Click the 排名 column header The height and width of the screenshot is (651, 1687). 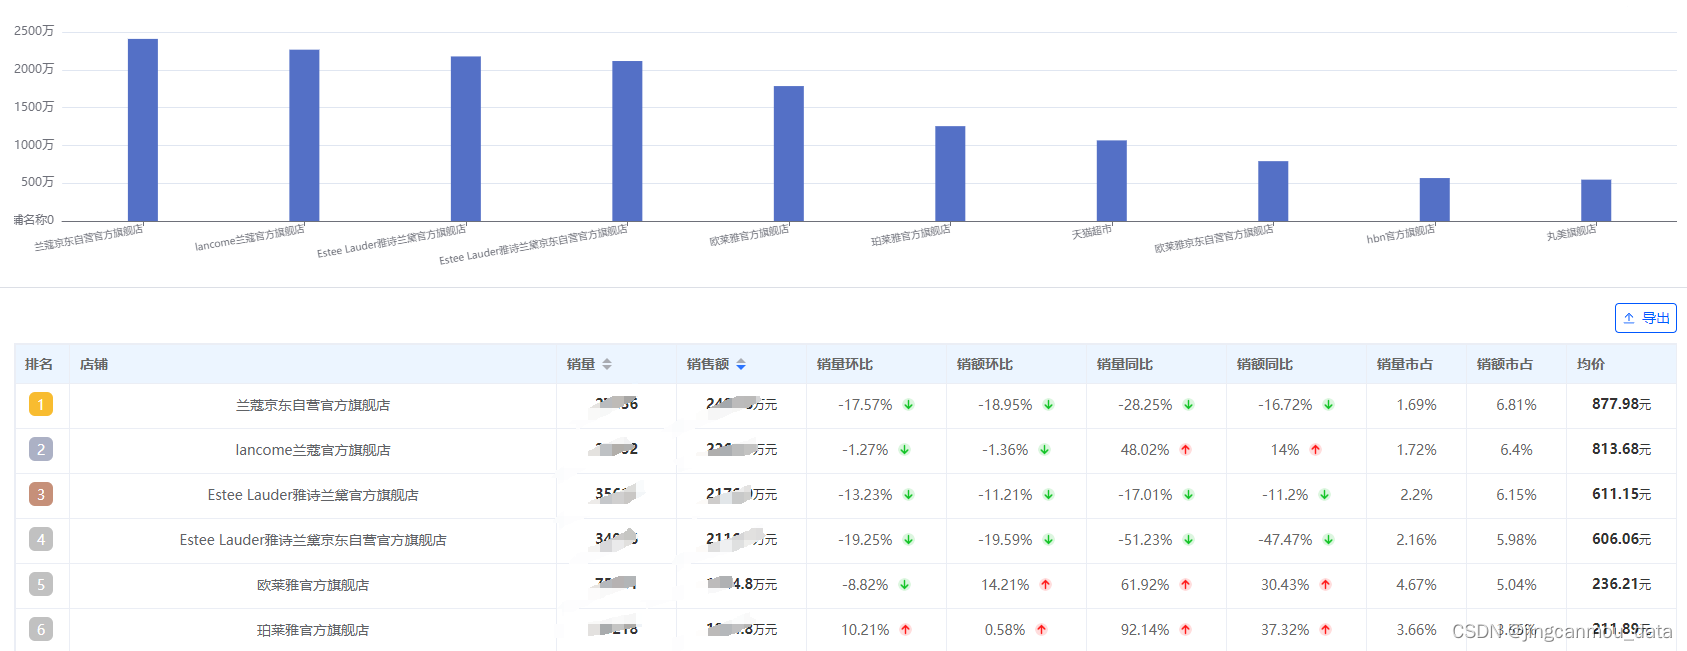pyautogui.click(x=39, y=364)
